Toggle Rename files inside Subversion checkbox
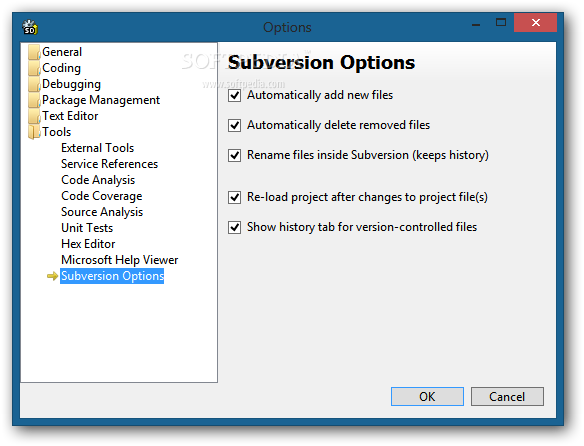584x446 pixels. coord(234,155)
